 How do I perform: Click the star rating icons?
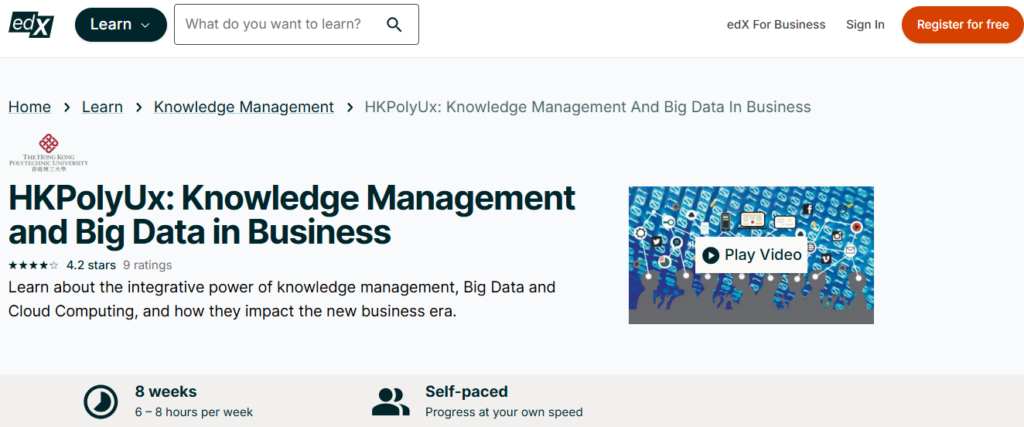[33, 265]
